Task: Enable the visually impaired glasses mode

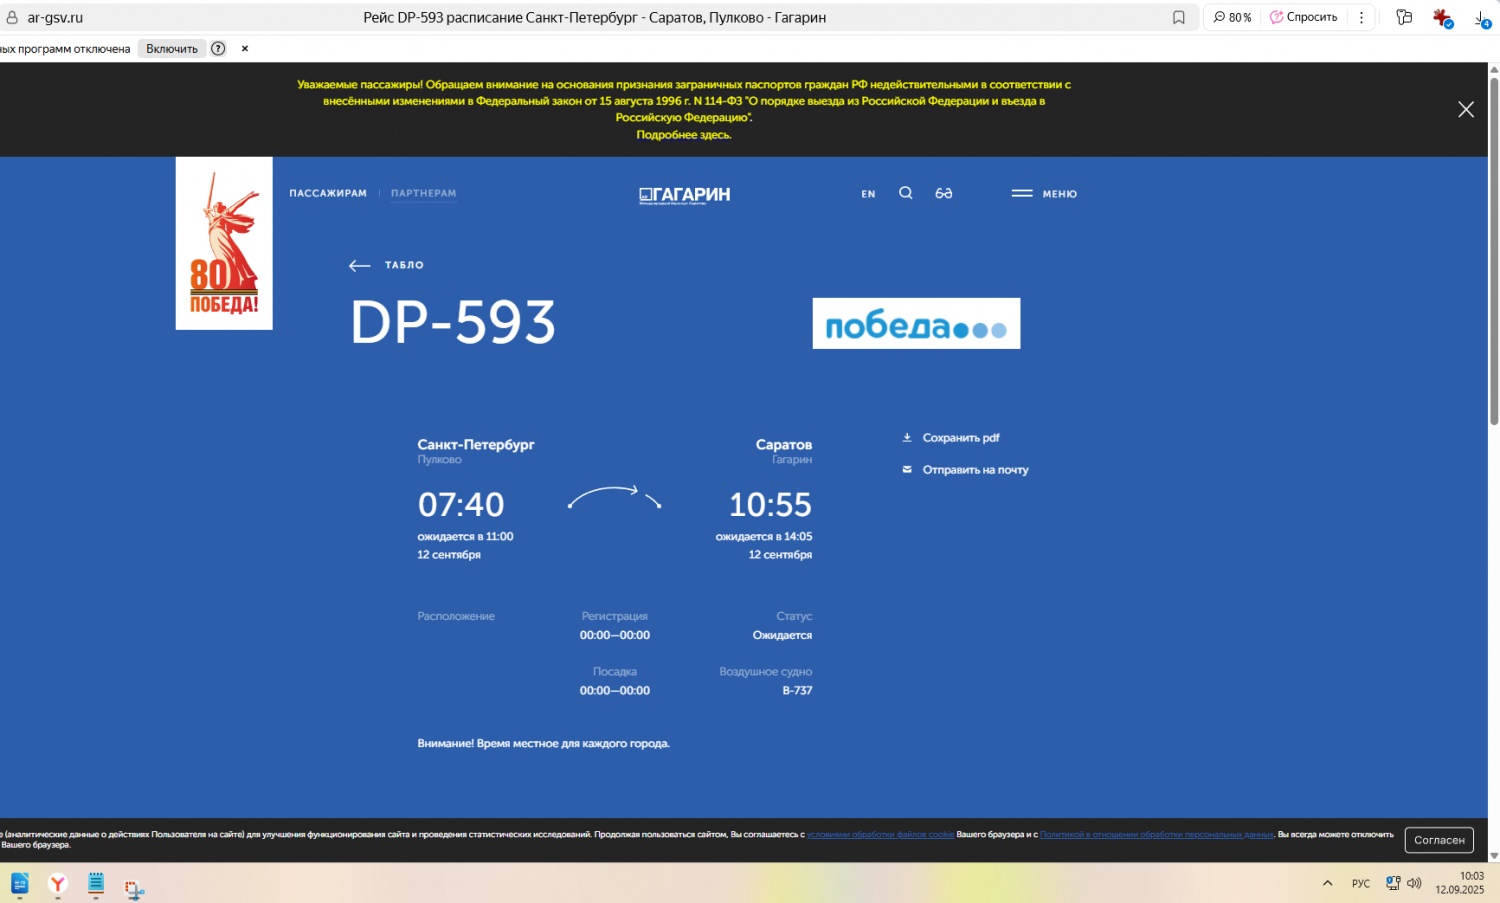Action: [x=943, y=193]
